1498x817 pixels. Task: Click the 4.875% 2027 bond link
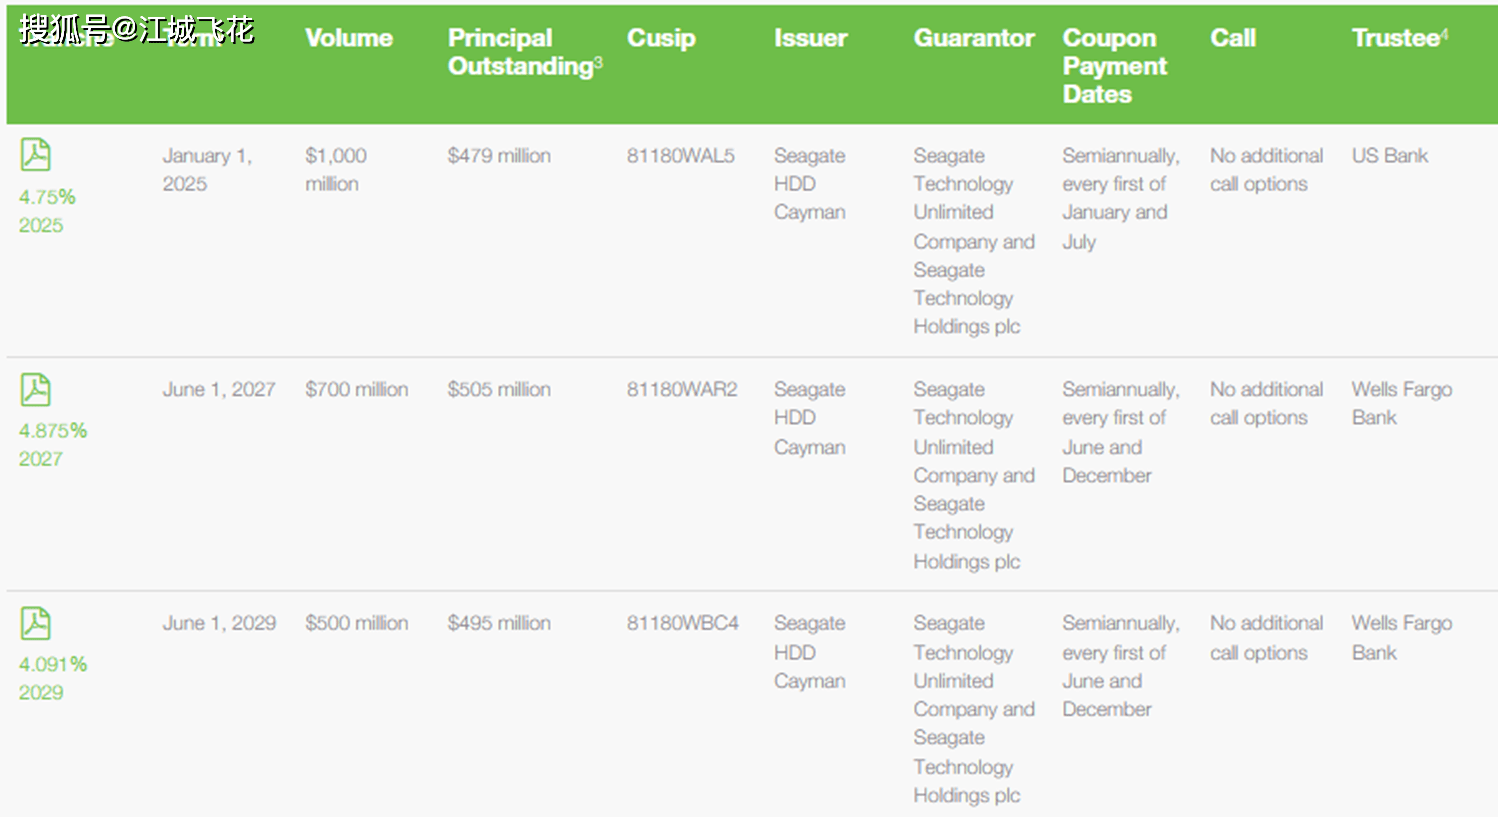click(53, 445)
